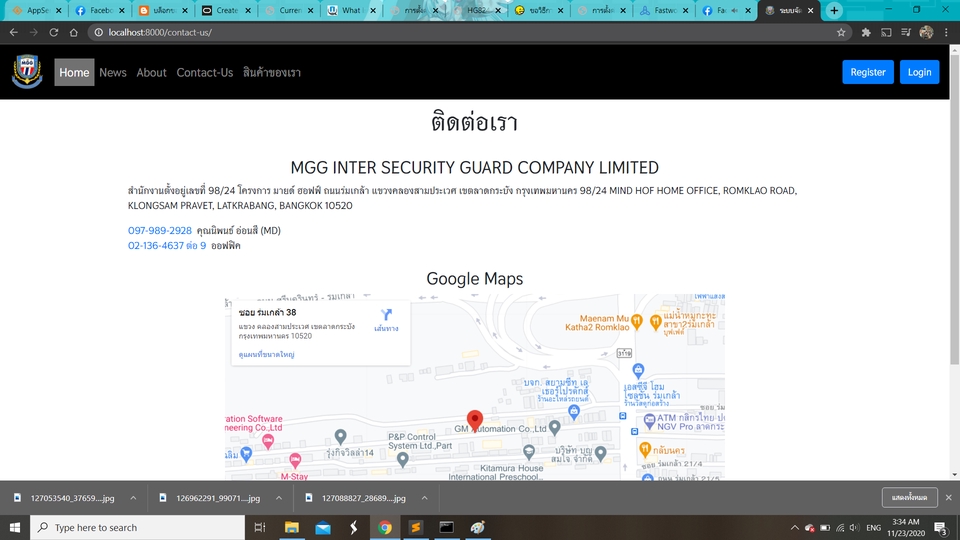Click the Windows search box

(138, 527)
